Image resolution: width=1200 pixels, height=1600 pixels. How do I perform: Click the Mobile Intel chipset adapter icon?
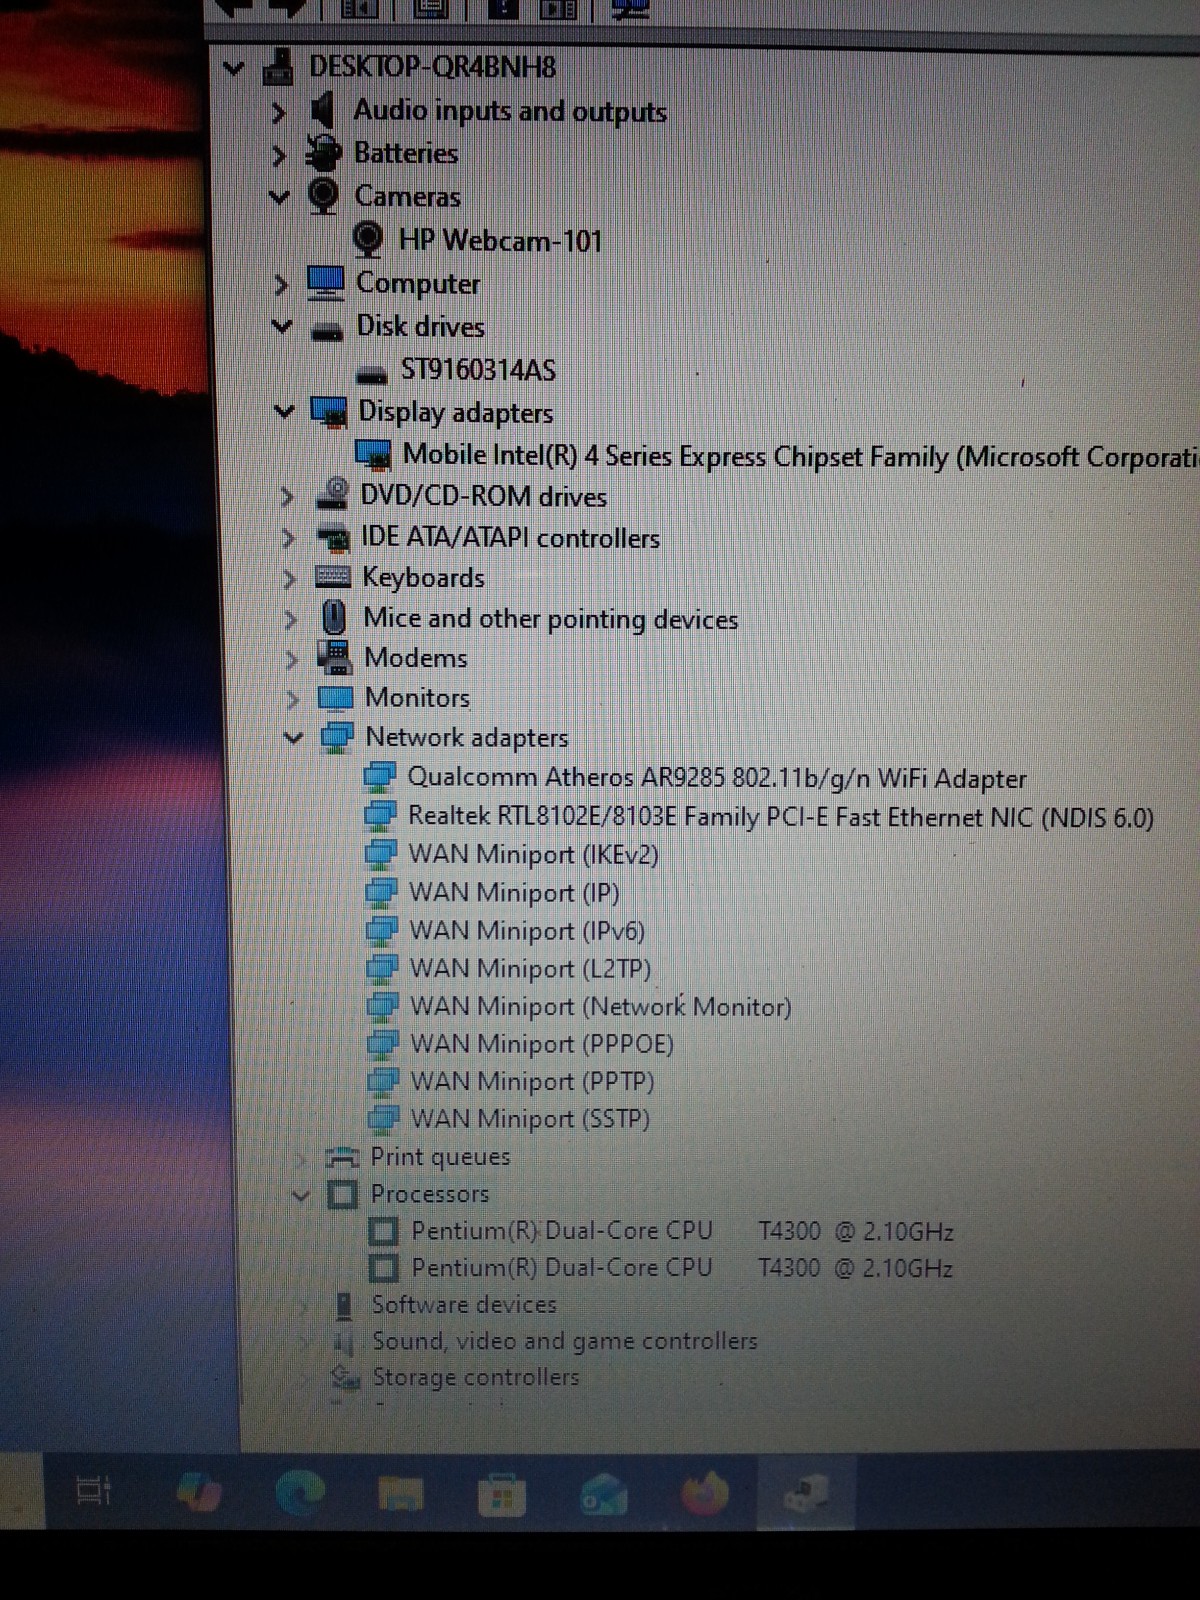tap(374, 454)
